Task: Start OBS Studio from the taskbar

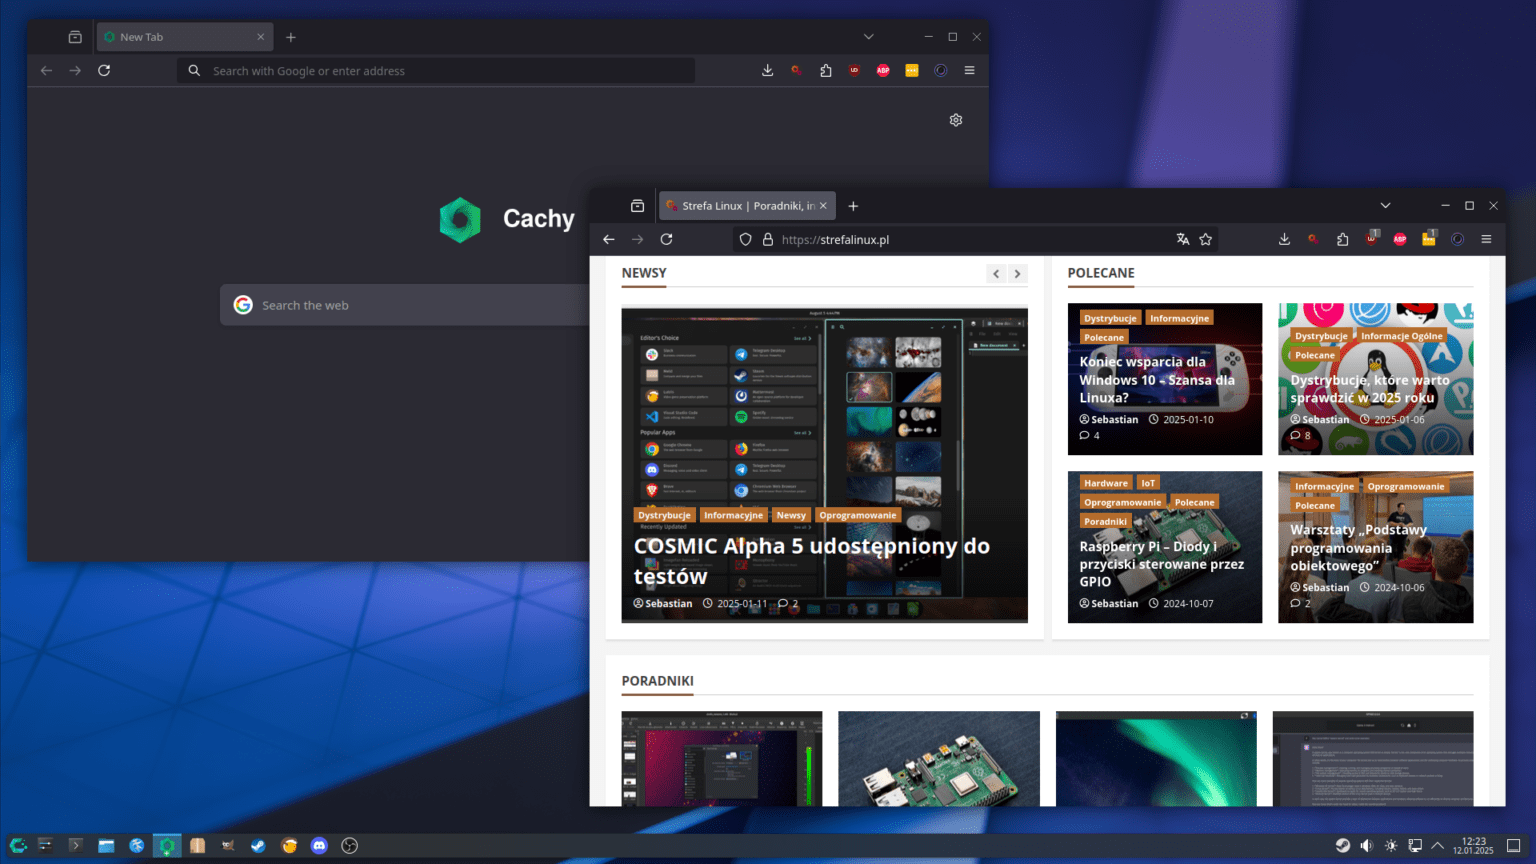Action: 349,845
